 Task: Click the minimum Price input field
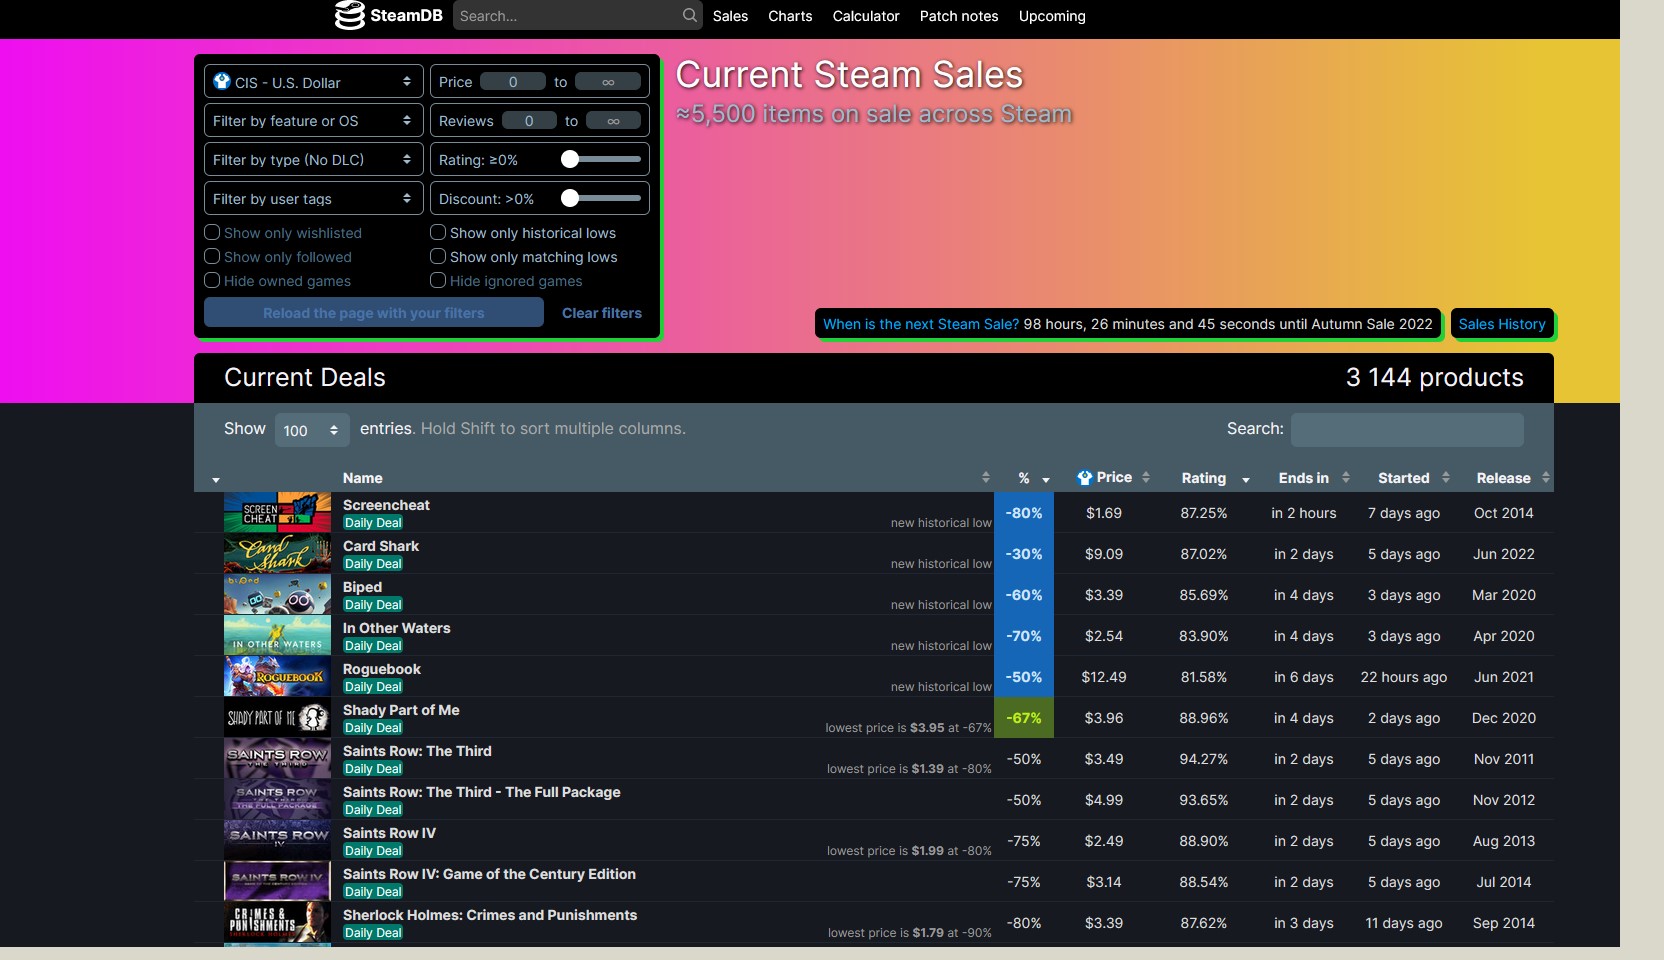point(513,82)
